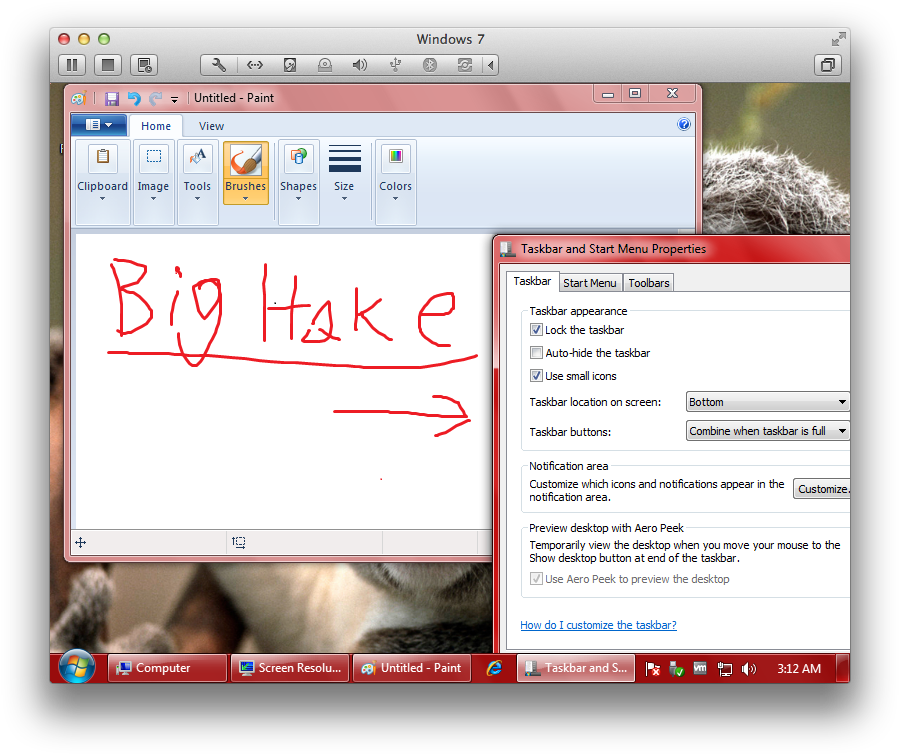Select the Home ribbon tab in Paint
This screenshot has width=899, height=754.
[156, 126]
